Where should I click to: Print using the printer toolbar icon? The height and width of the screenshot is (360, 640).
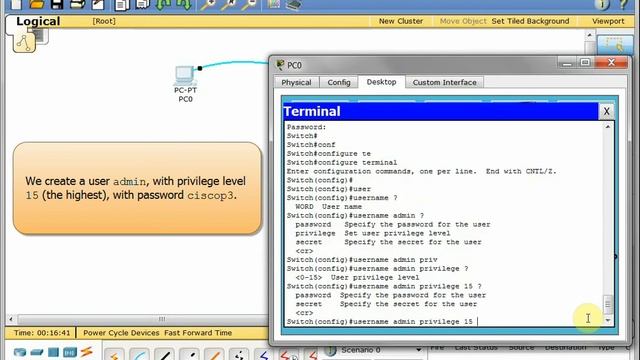[77, 4]
